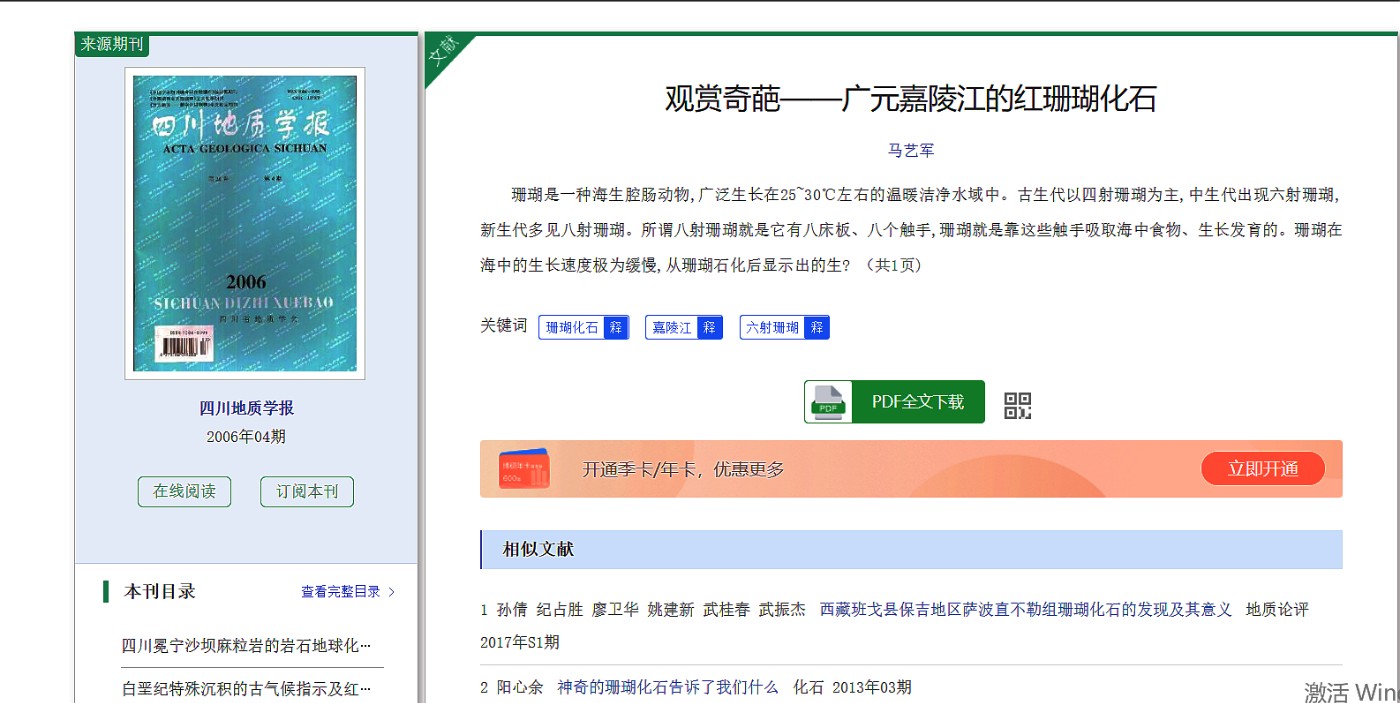The height and width of the screenshot is (703, 1400).
Task: Click 释 icon beside 珊瑚化石 keyword
Action: click(x=616, y=328)
